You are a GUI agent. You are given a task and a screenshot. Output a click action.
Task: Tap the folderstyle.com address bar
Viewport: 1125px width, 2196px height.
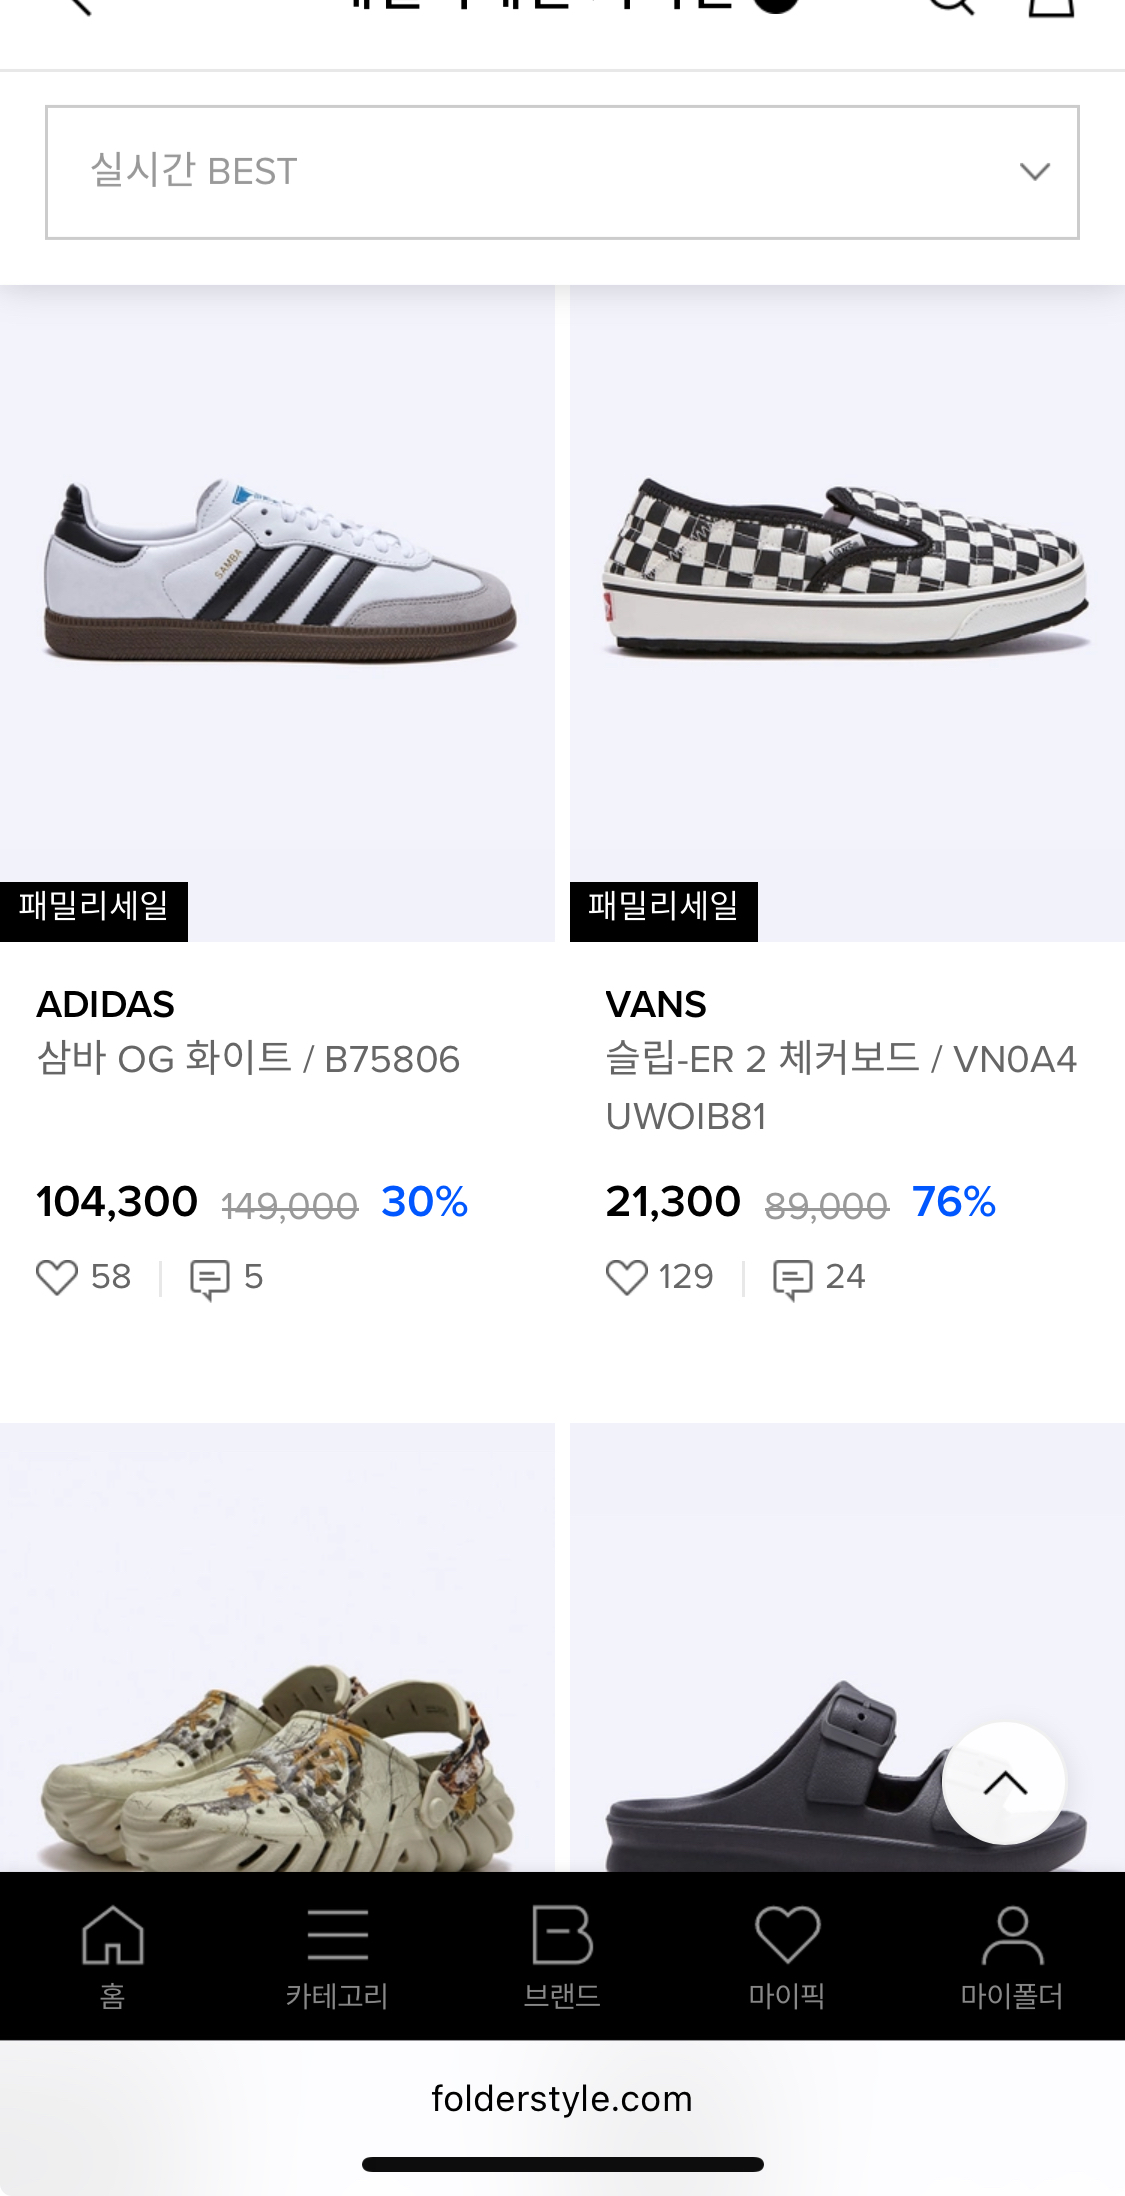tap(562, 2098)
